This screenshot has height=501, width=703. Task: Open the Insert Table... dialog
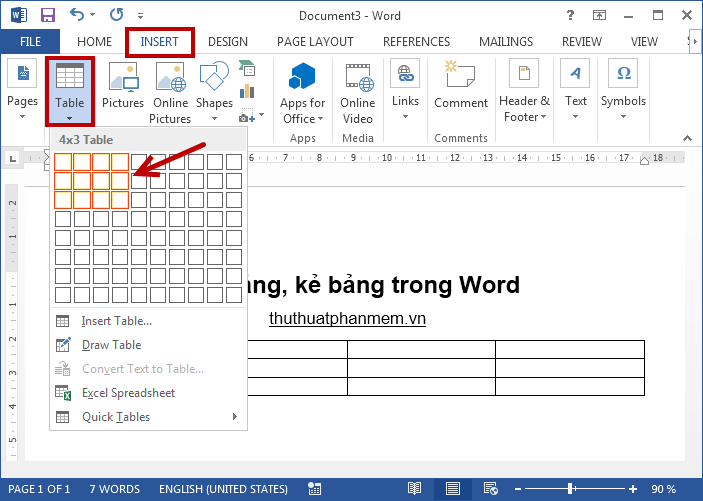pyautogui.click(x=148, y=321)
